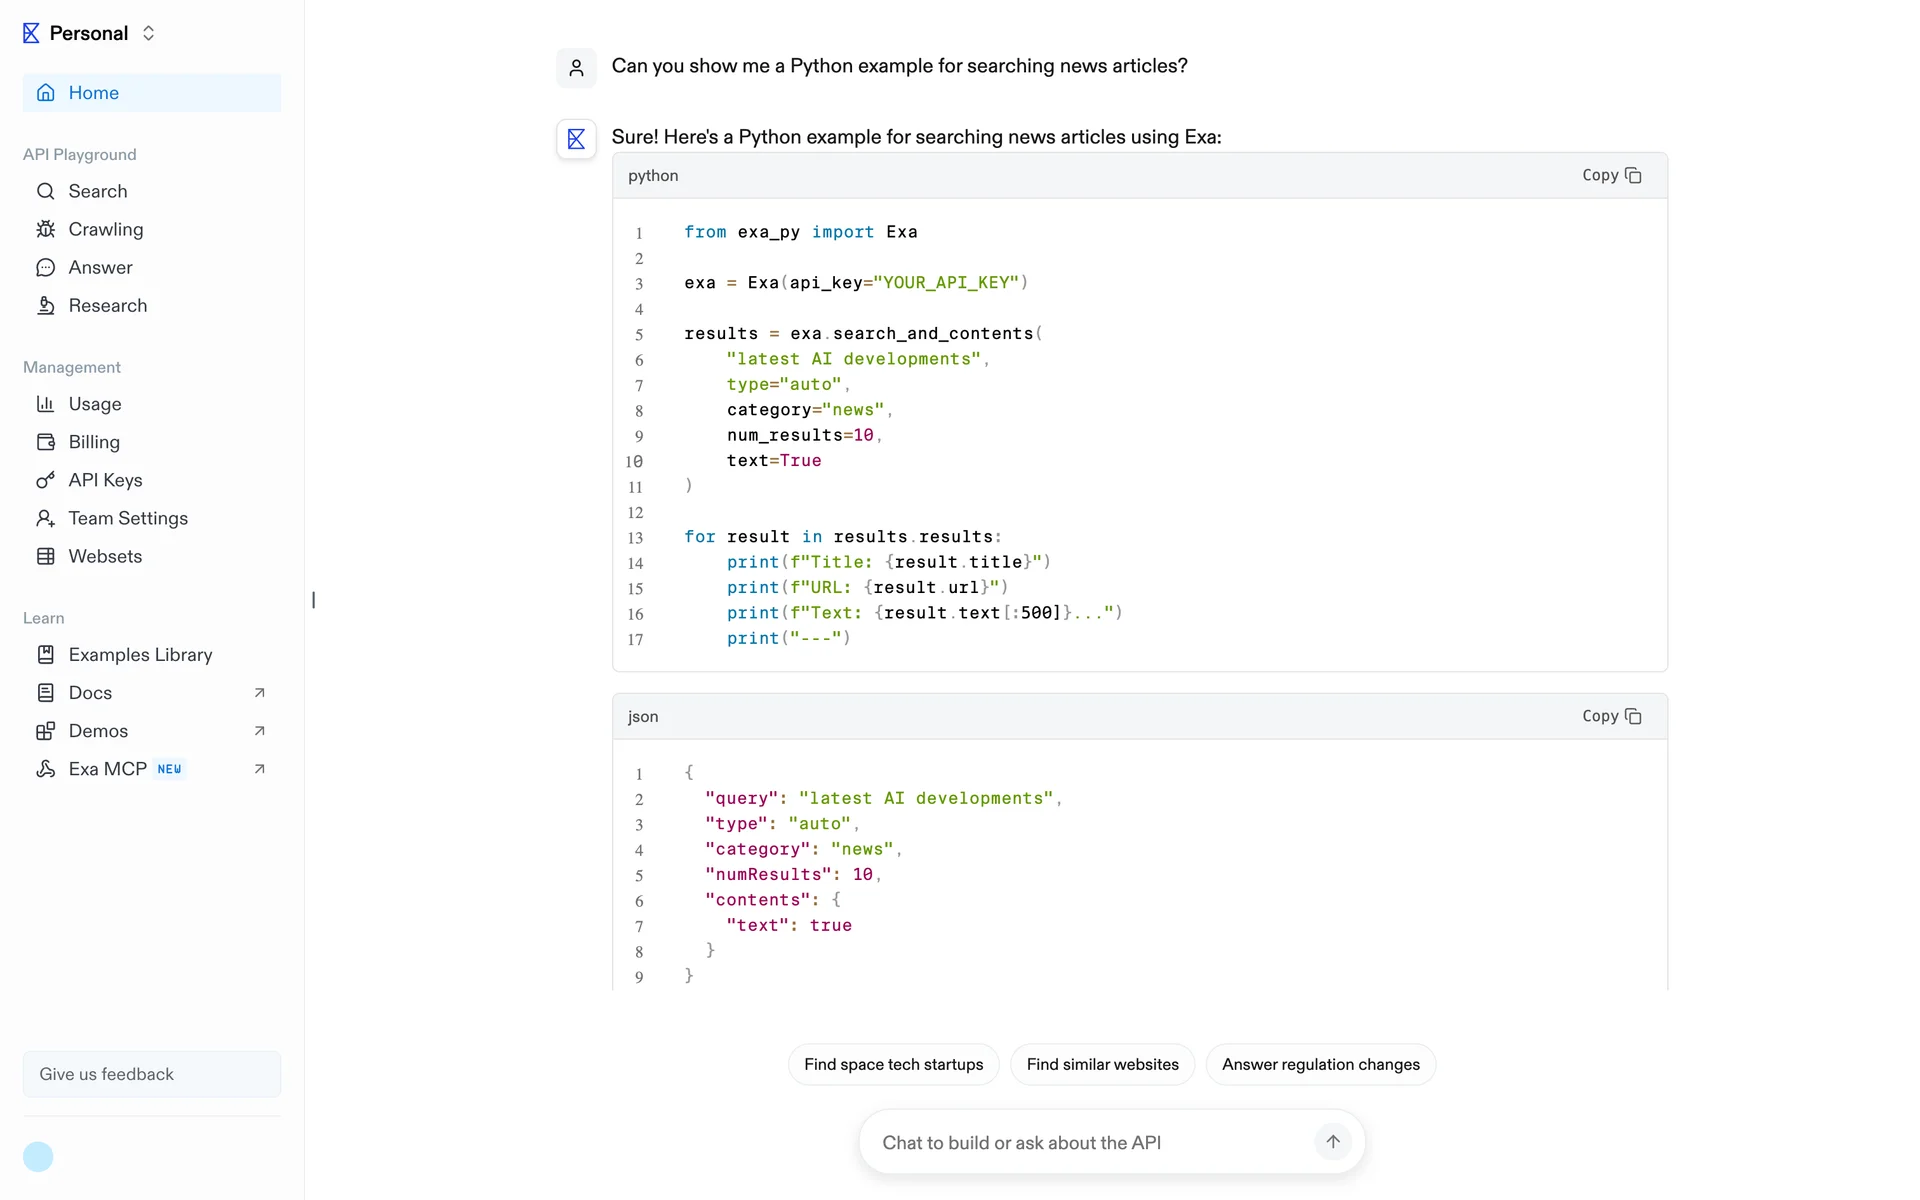1920x1200 pixels.
Task: Expand the Personal workspace switcher
Action: tap(148, 33)
